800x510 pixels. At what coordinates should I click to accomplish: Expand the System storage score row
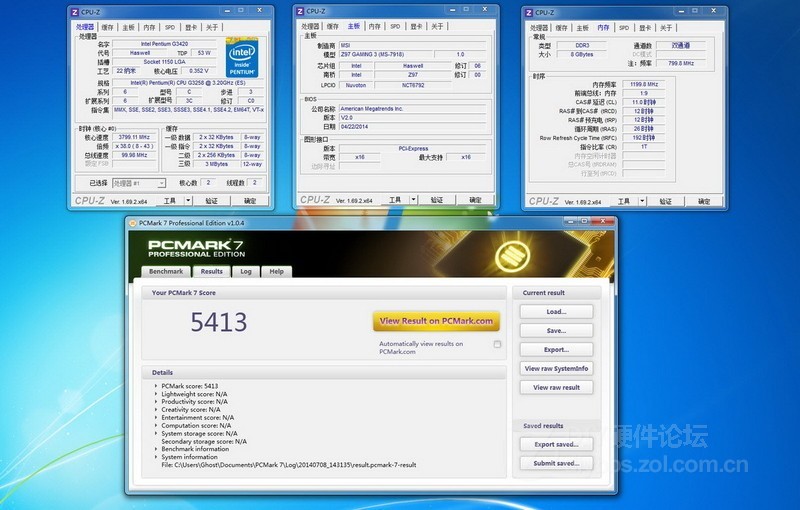(156, 434)
